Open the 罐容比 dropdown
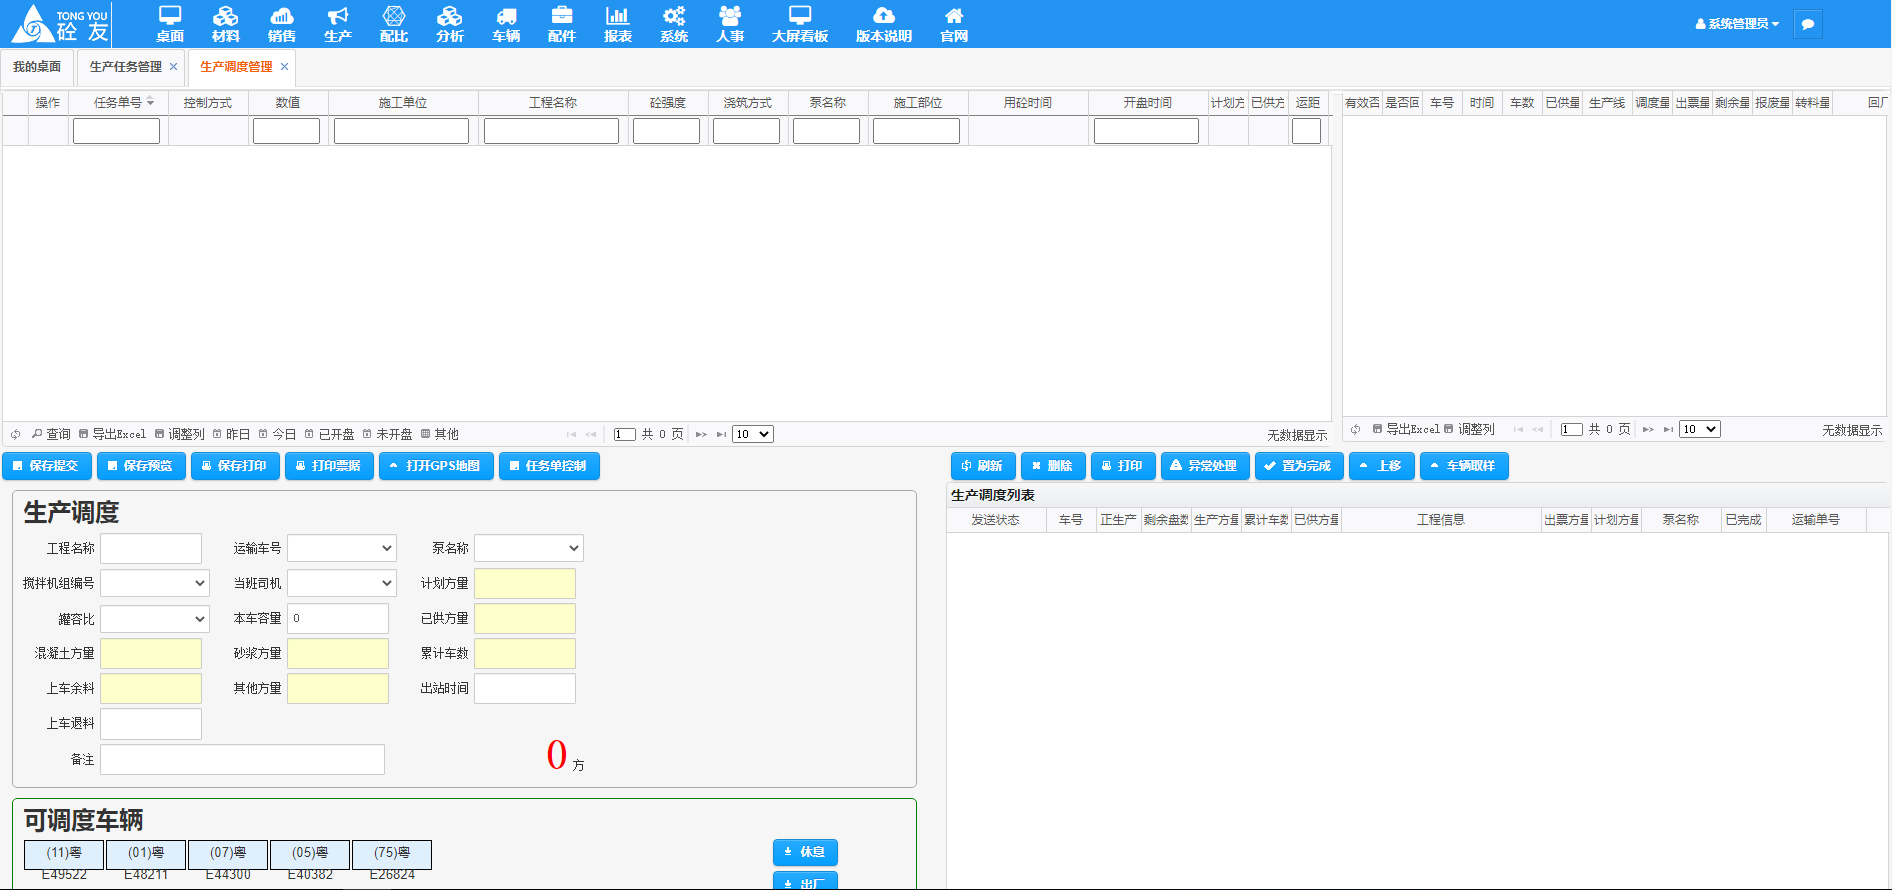Viewport: 1892px width, 890px height. pyautogui.click(x=155, y=619)
